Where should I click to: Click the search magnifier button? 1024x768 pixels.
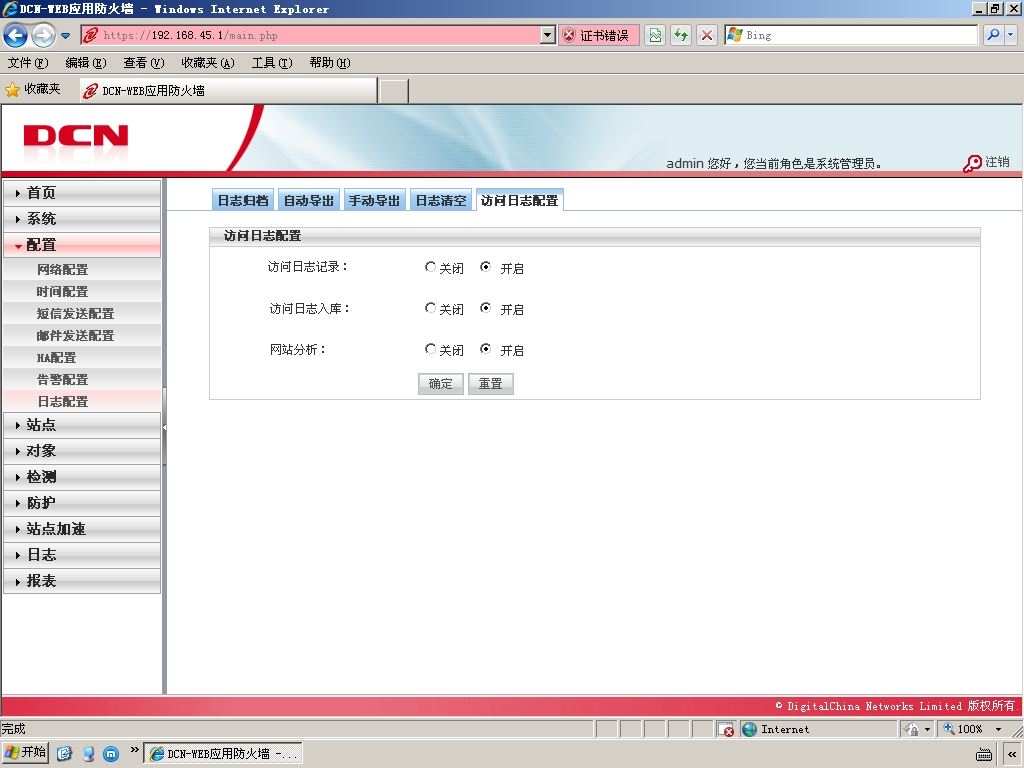tap(993, 35)
